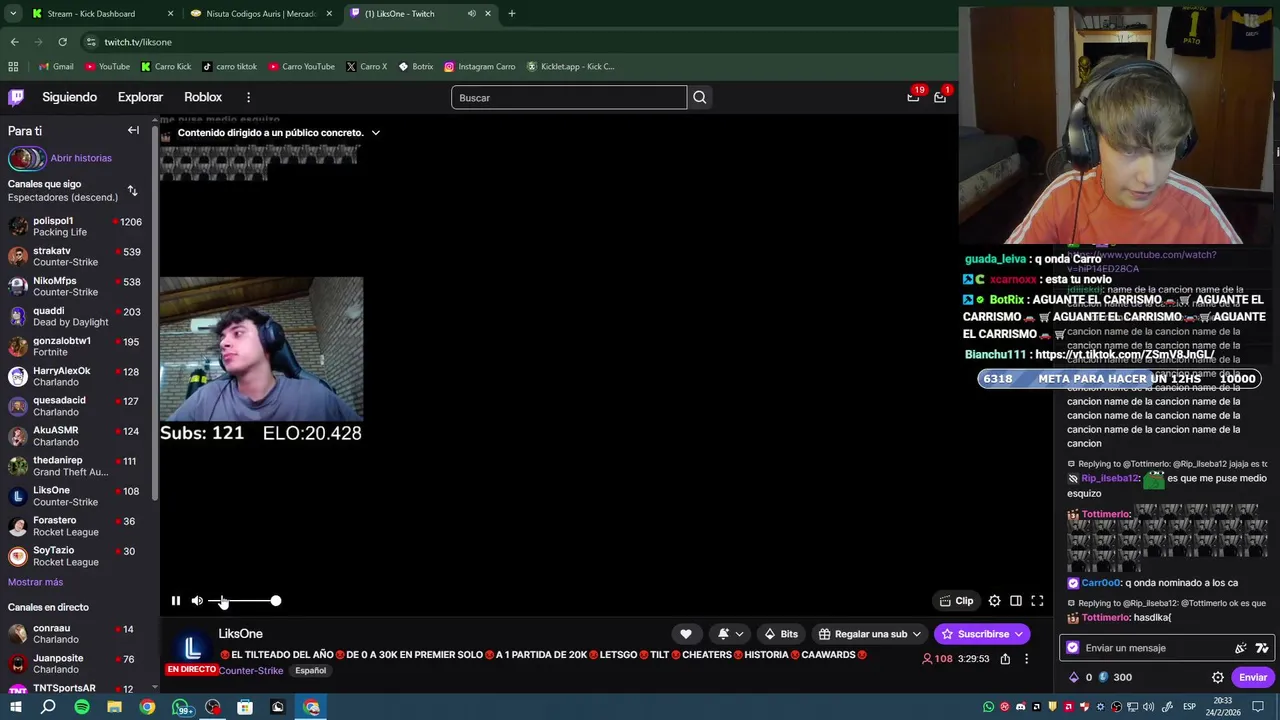Open a new browser tab
Viewport: 1280px width, 720px height.
[x=512, y=14]
